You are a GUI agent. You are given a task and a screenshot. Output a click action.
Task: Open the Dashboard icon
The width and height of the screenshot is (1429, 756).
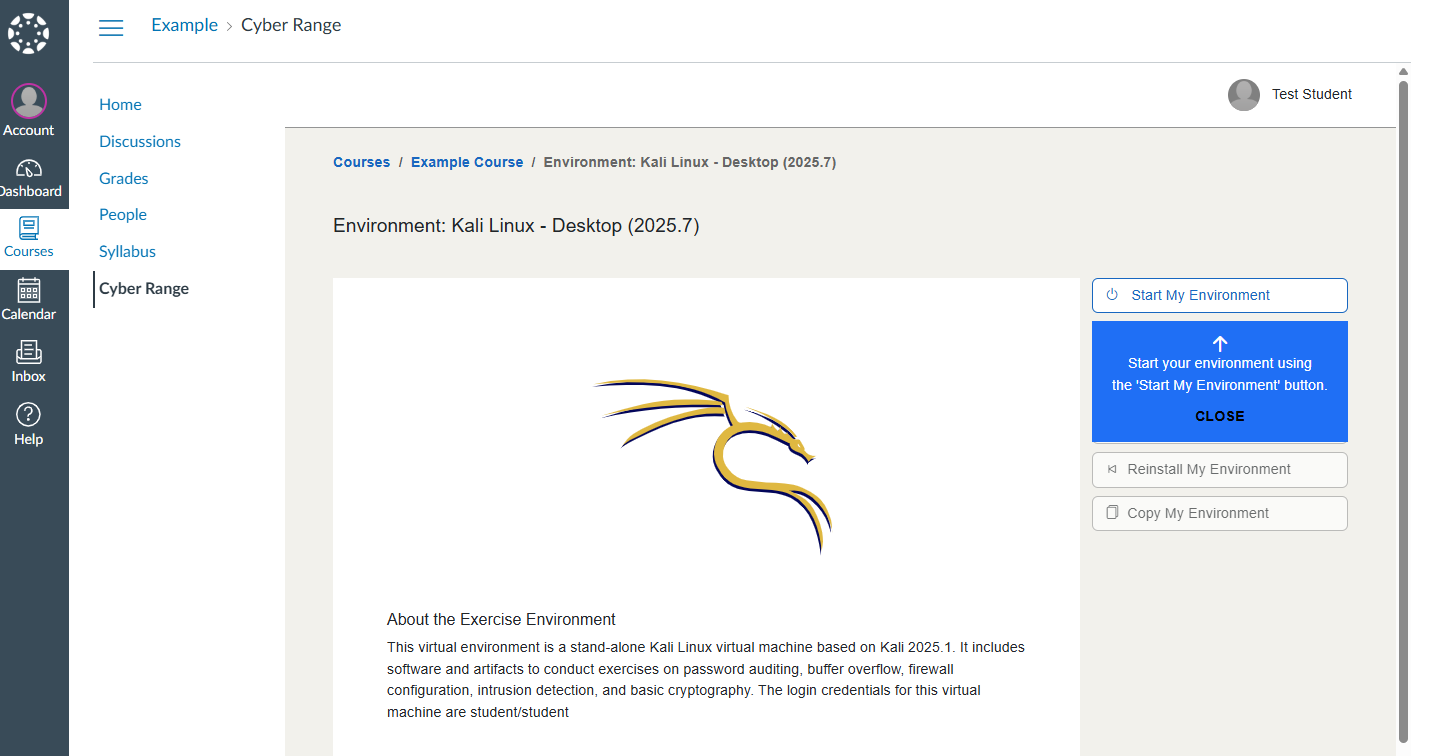tap(29, 168)
